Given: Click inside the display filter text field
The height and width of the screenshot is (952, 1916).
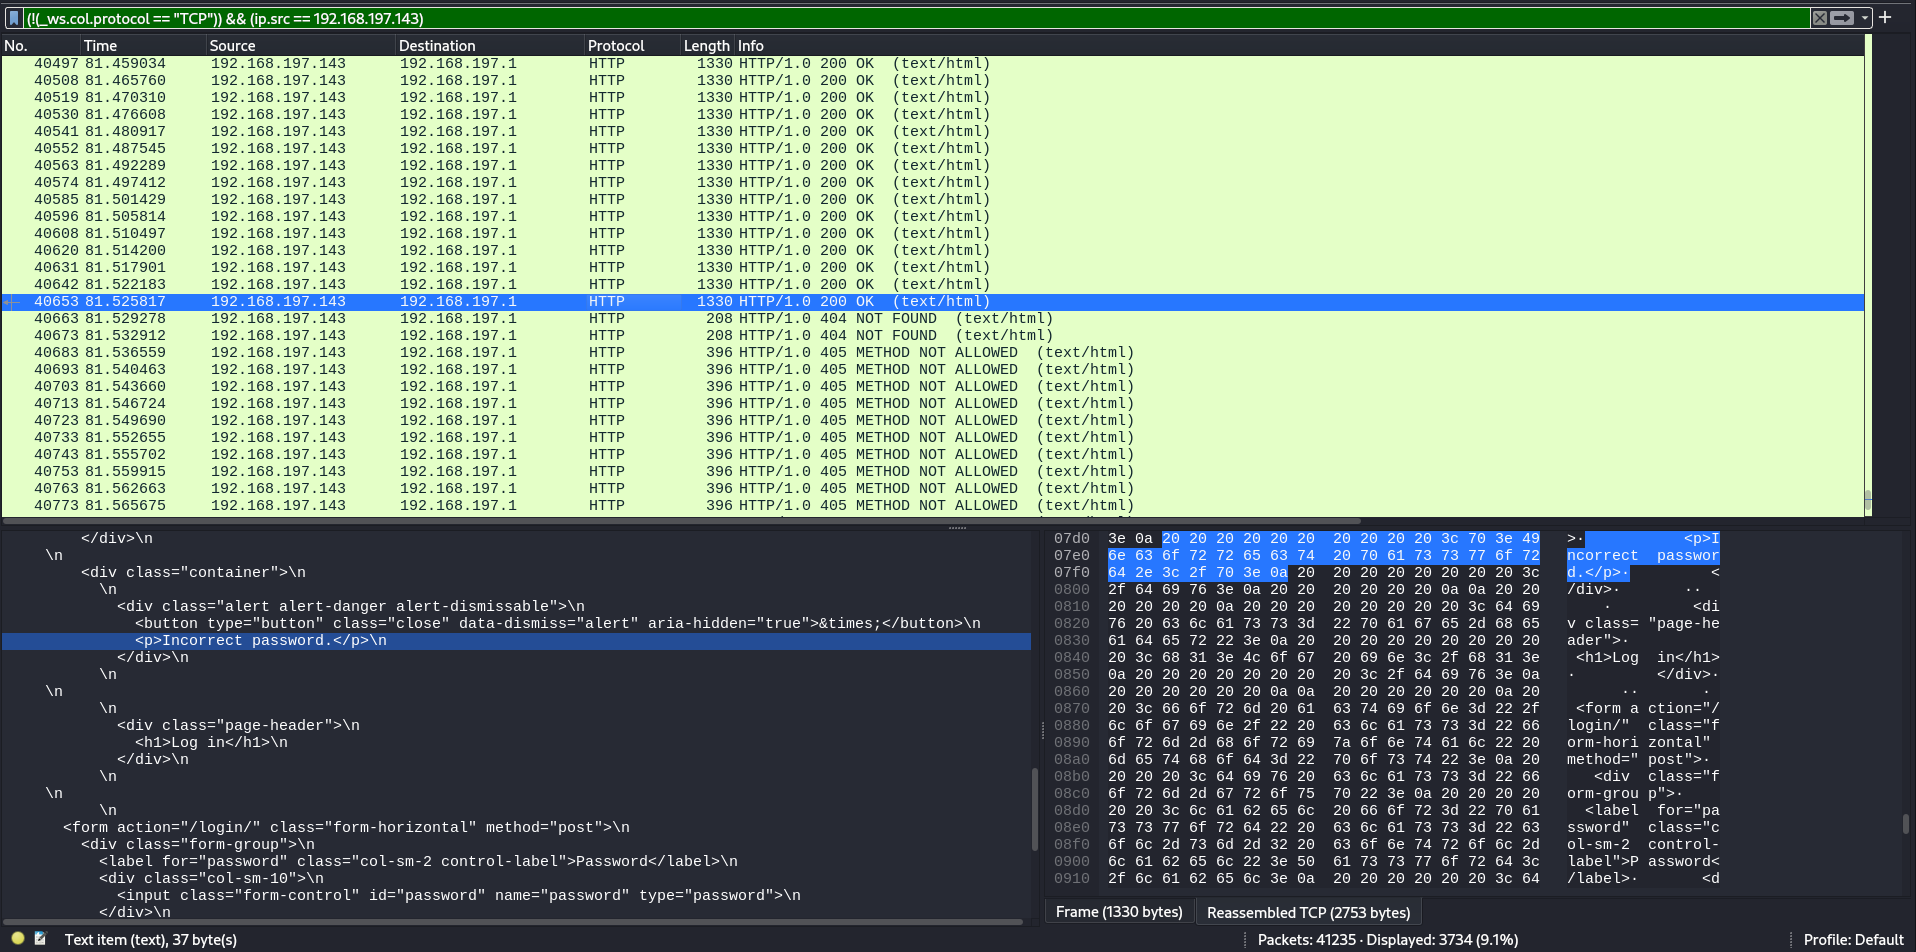Looking at the screenshot, I should click(915, 18).
